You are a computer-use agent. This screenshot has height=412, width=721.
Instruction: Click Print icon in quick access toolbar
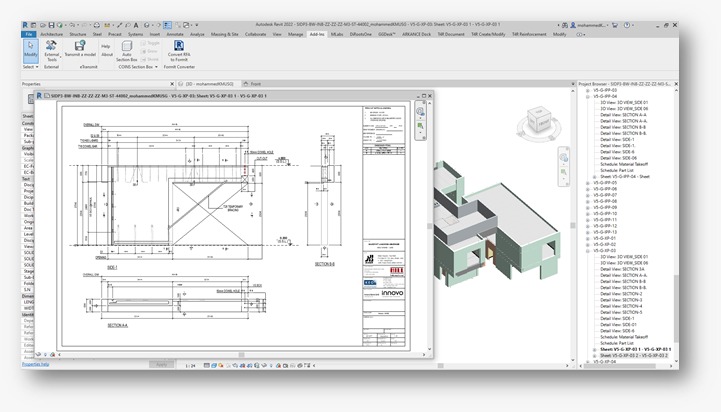coord(97,25)
